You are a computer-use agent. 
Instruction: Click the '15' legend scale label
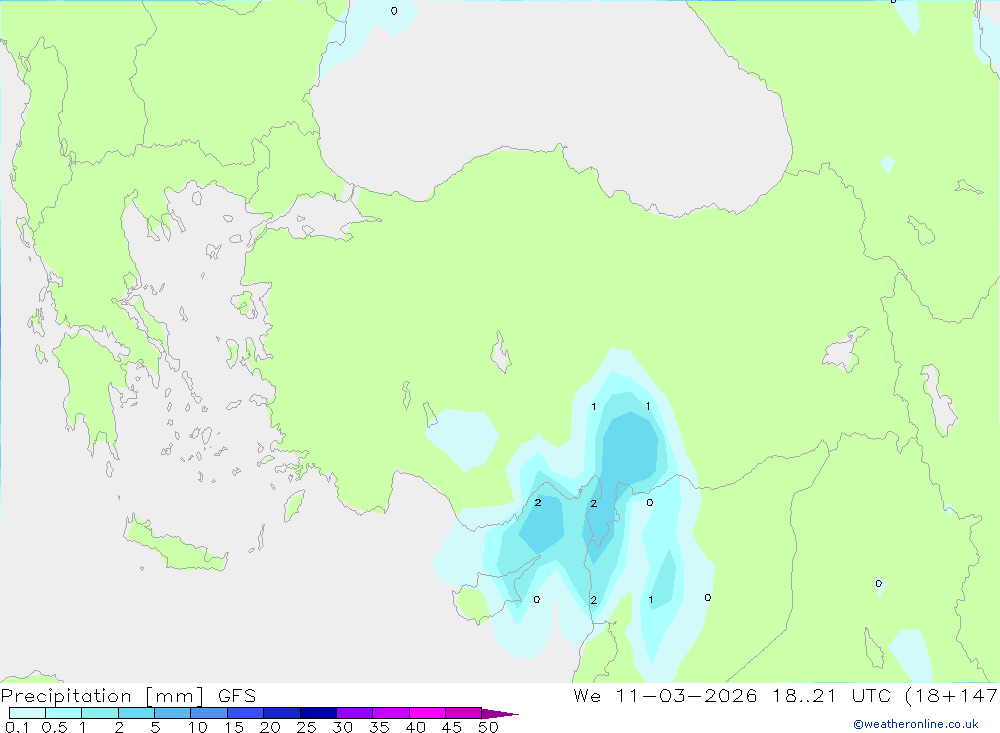[234, 727]
